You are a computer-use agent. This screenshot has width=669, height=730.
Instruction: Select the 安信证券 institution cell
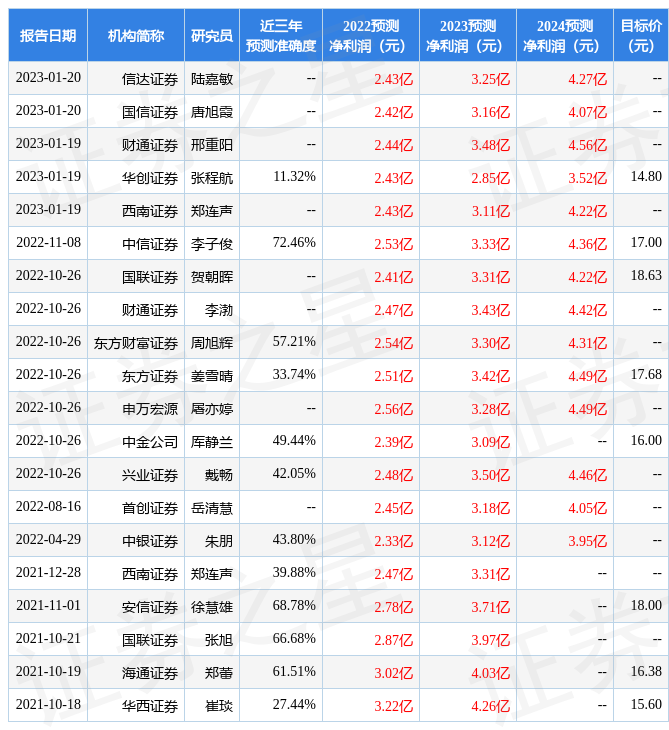(x=150, y=608)
